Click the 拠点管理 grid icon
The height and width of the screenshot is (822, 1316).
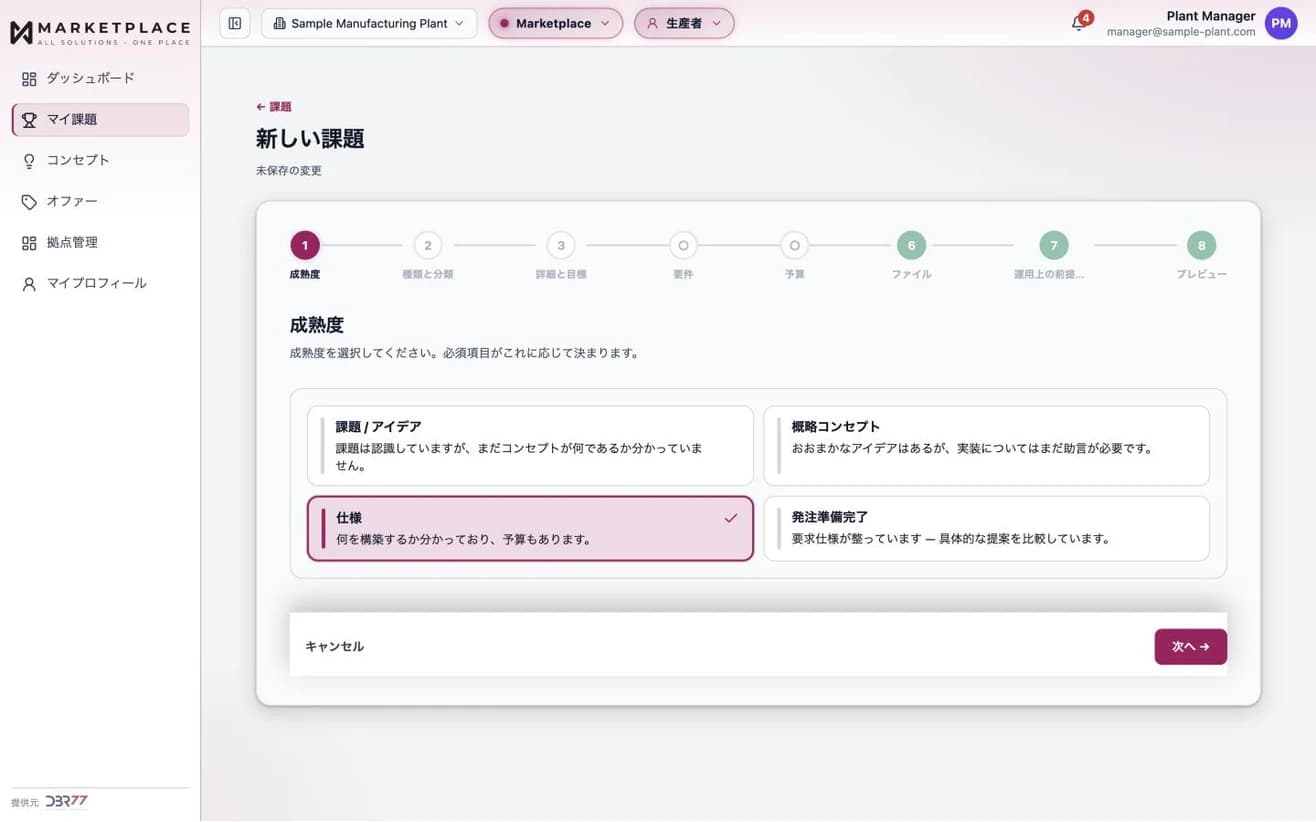29,242
